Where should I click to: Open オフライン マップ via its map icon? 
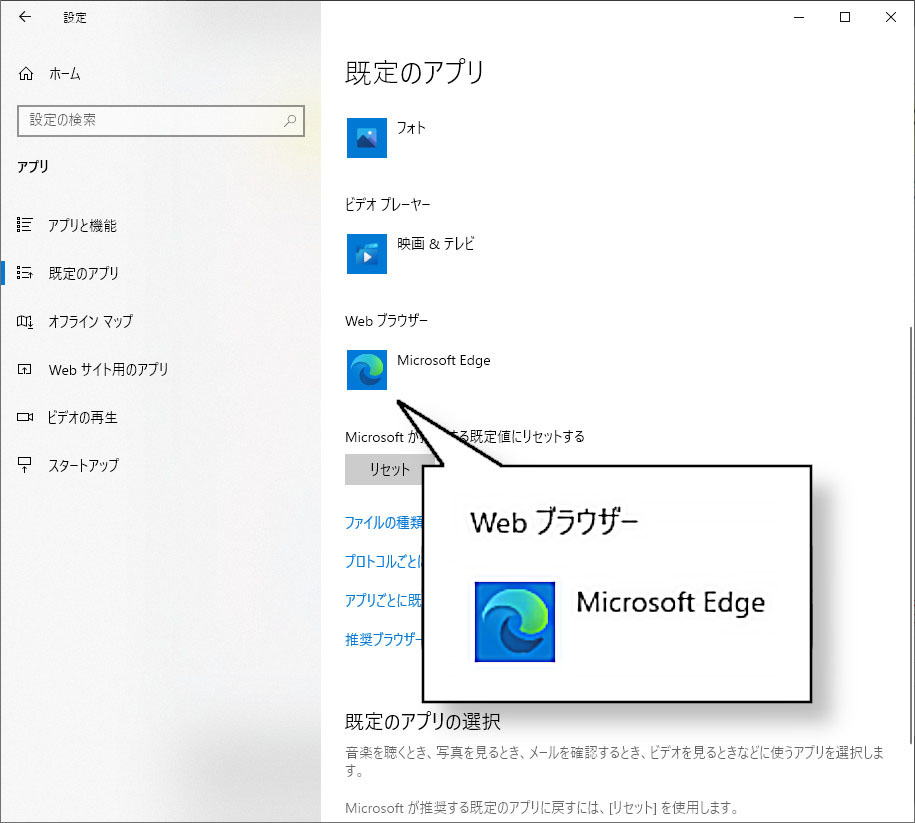25,321
